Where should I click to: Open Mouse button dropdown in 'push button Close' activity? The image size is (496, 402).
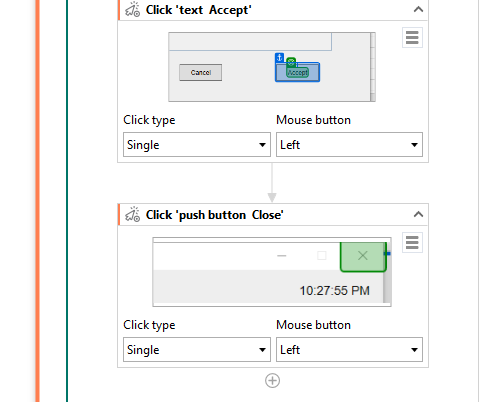pos(349,350)
